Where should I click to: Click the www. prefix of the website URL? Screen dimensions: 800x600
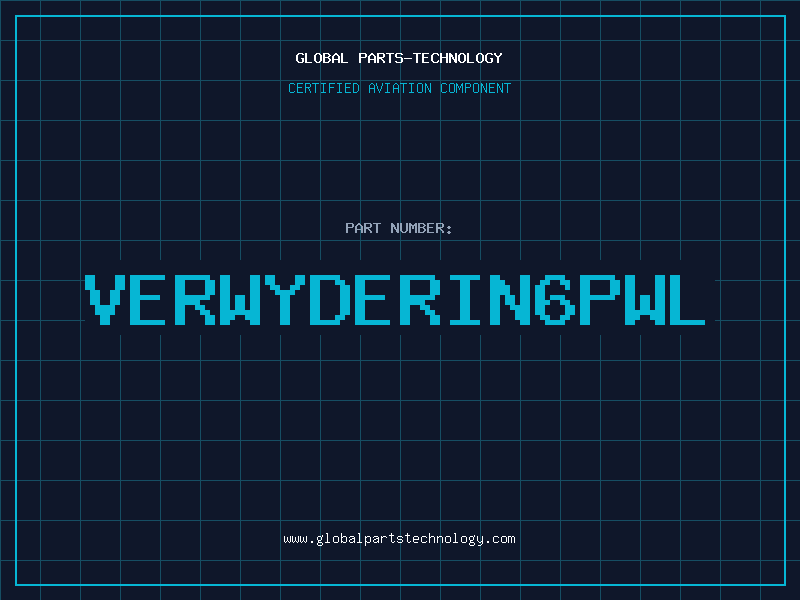pos(299,539)
